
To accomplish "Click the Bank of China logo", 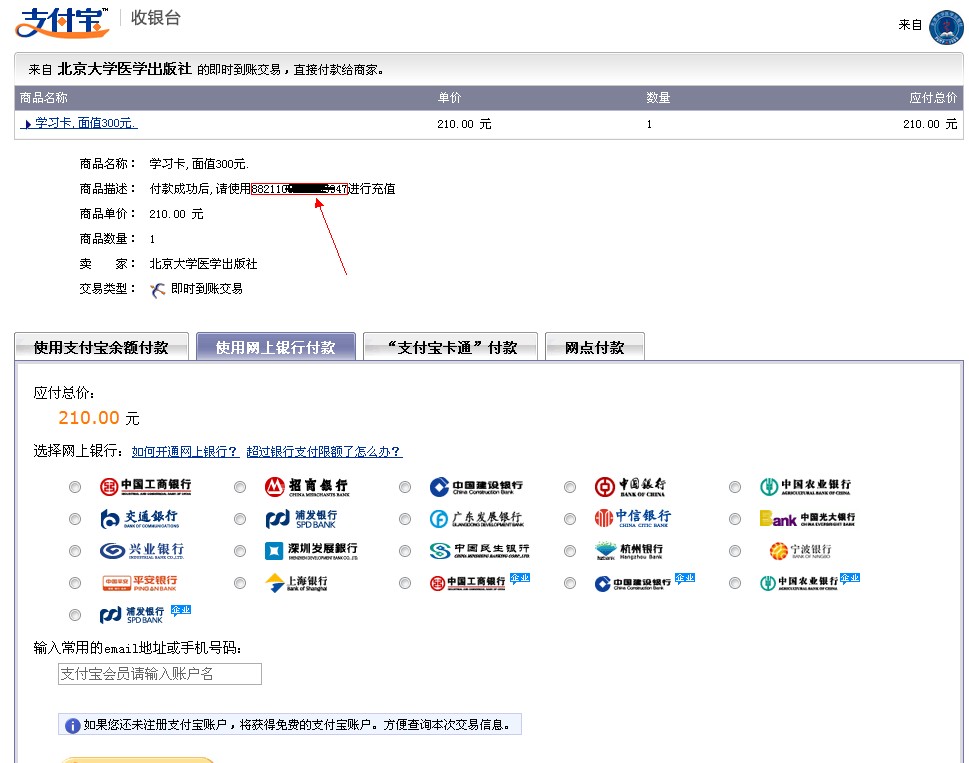I will point(630,487).
